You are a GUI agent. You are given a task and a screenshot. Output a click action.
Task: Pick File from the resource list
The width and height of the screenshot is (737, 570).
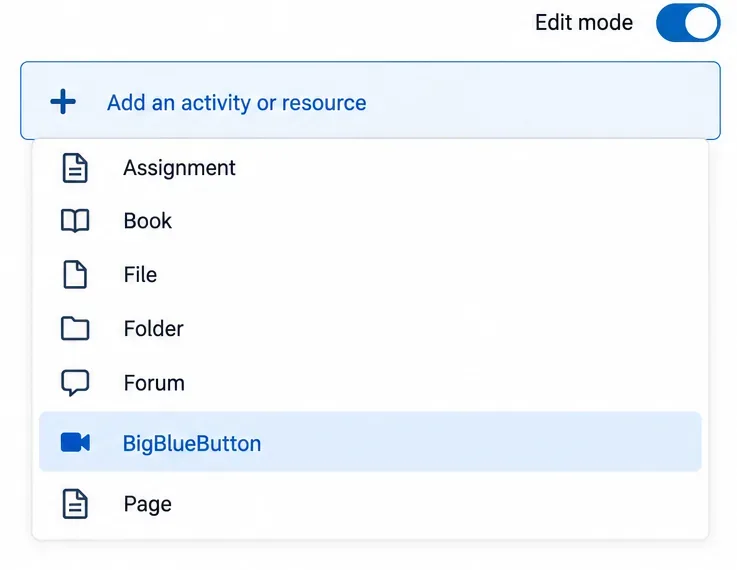click(x=370, y=274)
